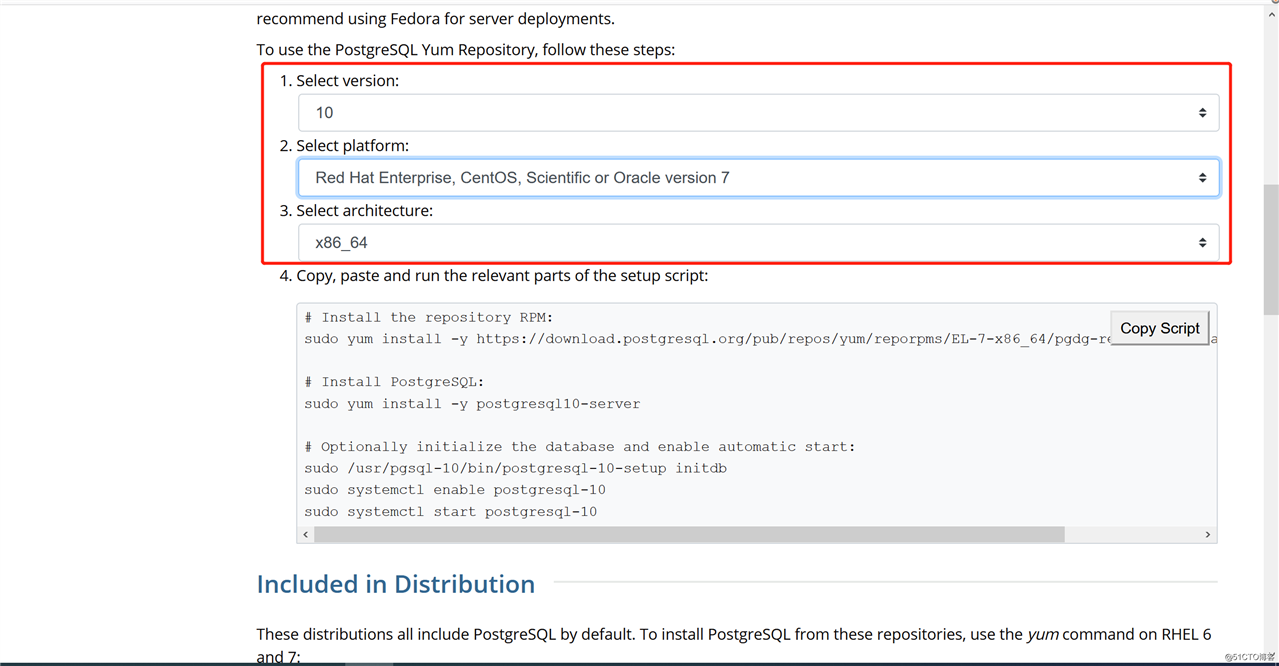The image size is (1279, 666).
Task: Click the '# Install the repository RPM:' comment
Action: [x=429, y=317]
